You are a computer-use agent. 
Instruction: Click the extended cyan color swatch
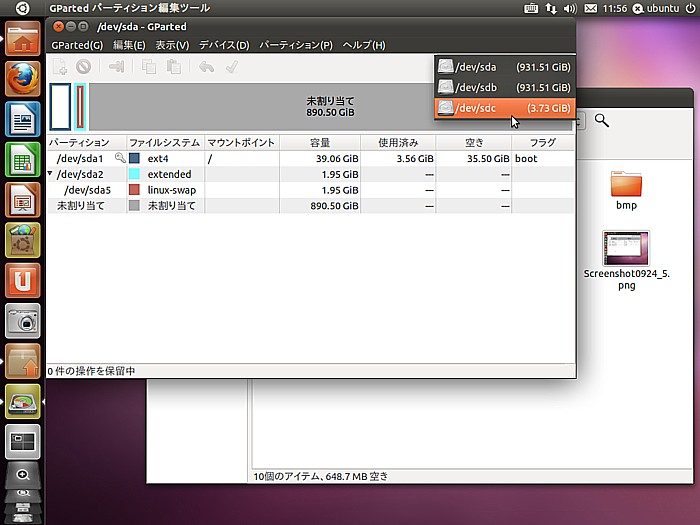[134, 174]
